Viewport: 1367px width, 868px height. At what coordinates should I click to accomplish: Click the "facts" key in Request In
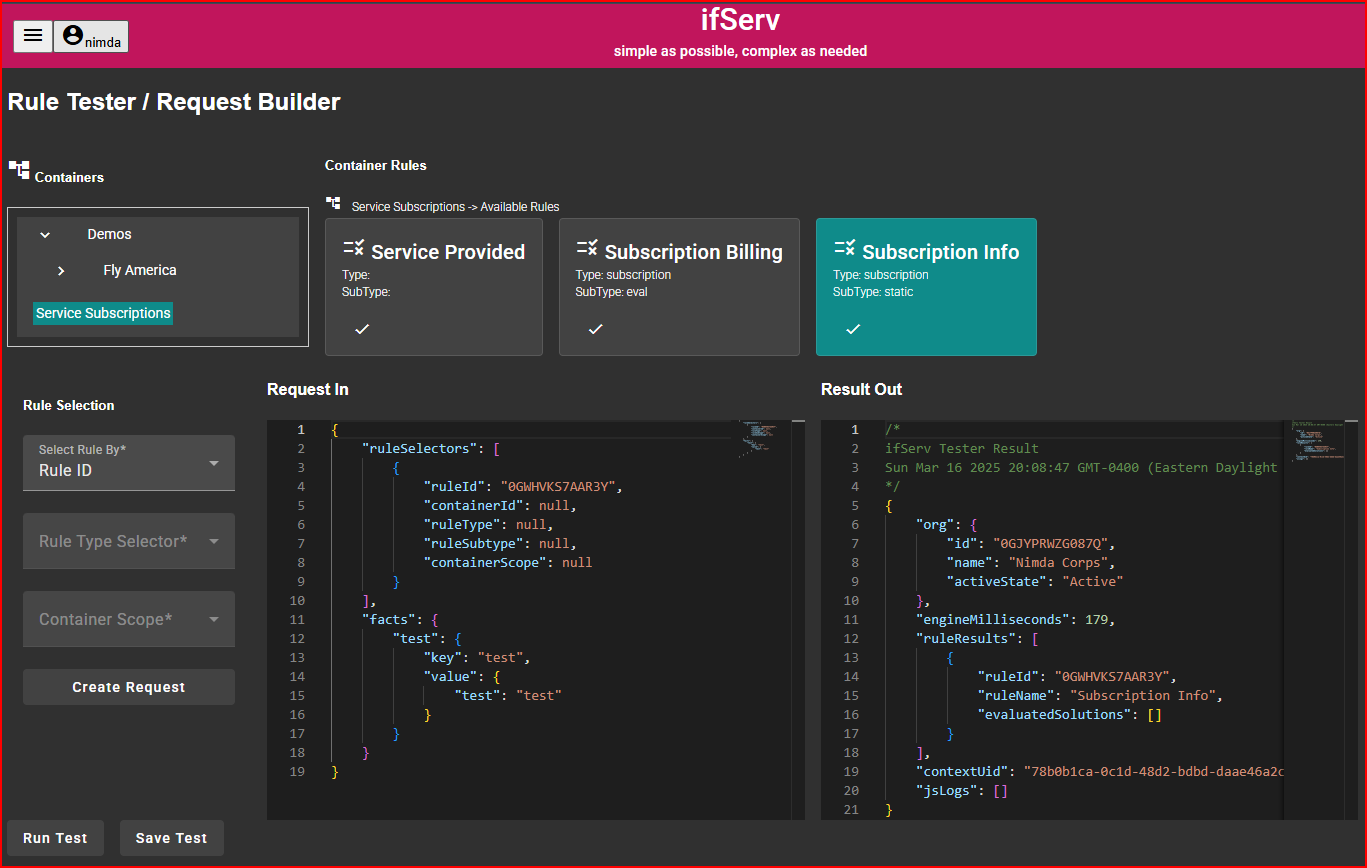(386, 620)
